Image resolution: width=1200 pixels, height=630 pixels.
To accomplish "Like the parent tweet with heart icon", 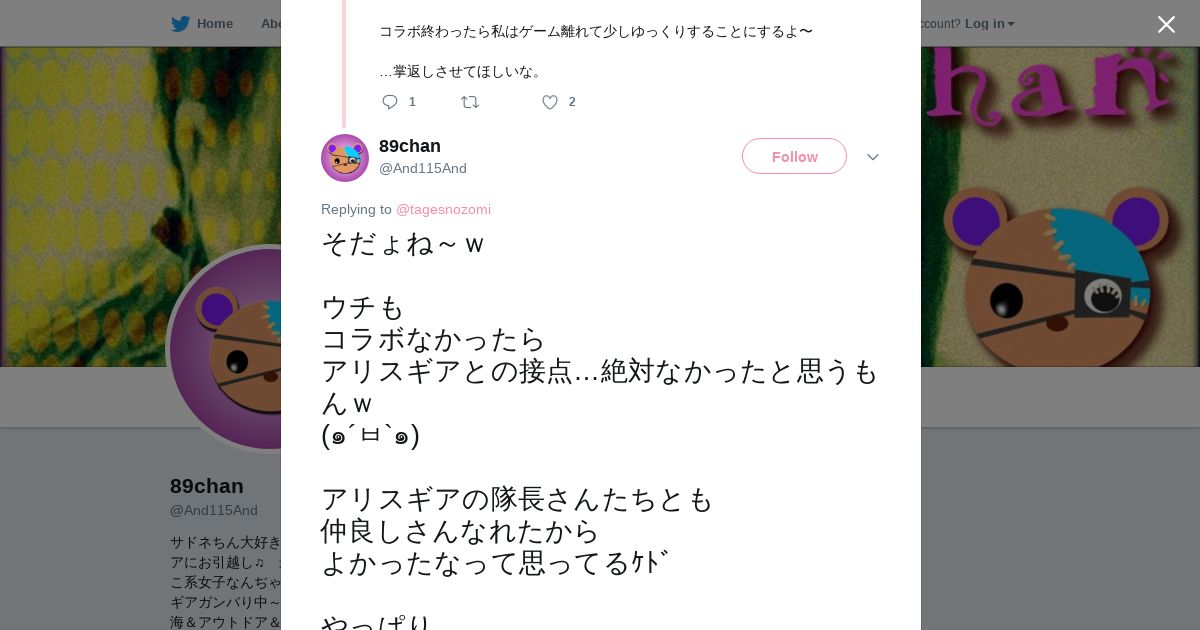I will [x=550, y=102].
